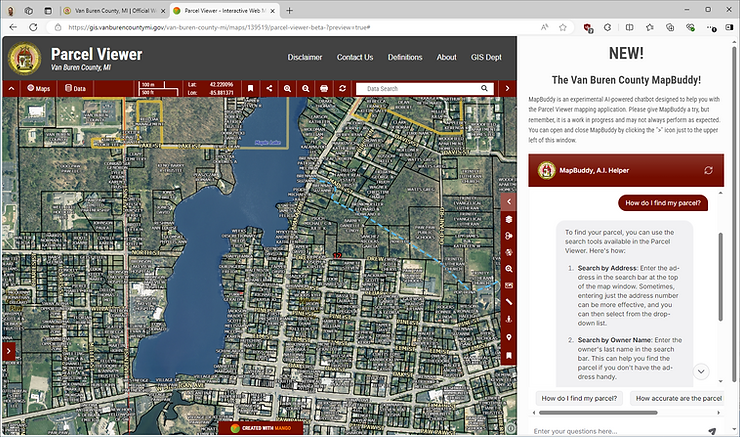Click the 'Created with Mango' badge
The height and width of the screenshot is (437, 740).
pos(261,428)
